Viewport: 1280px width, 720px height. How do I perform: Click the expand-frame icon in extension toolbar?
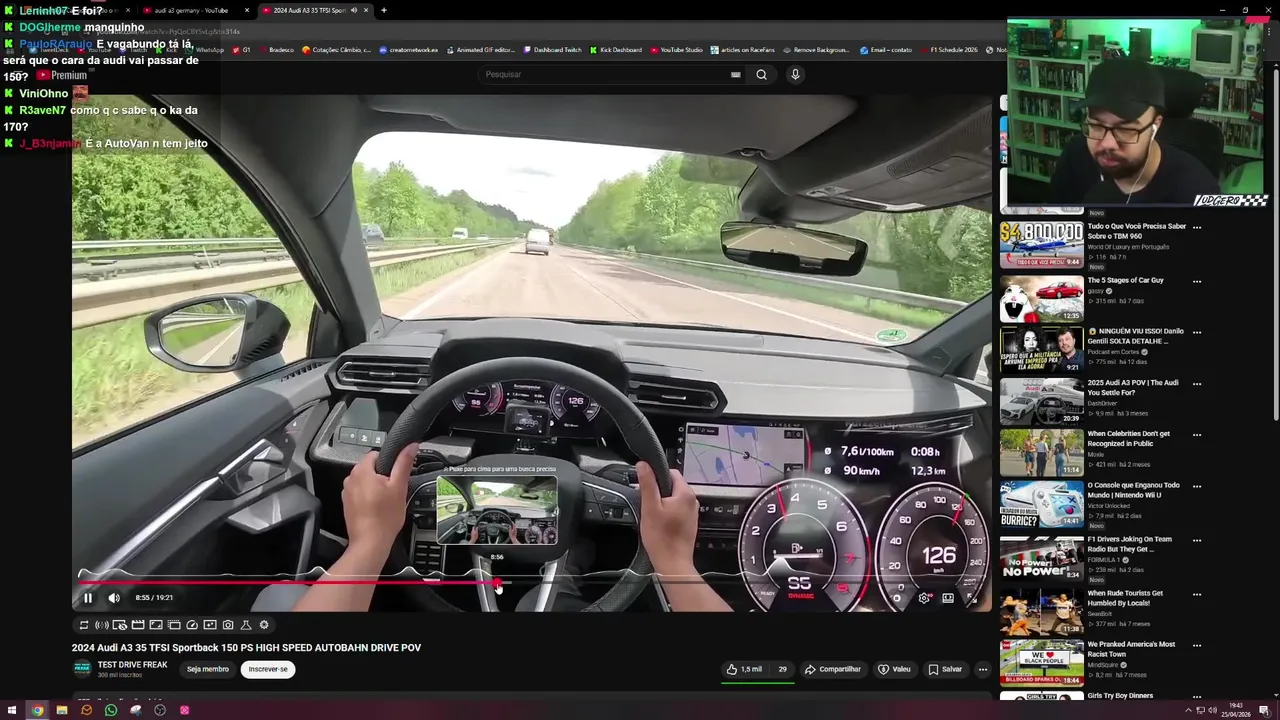pyautogui.click(x=156, y=625)
